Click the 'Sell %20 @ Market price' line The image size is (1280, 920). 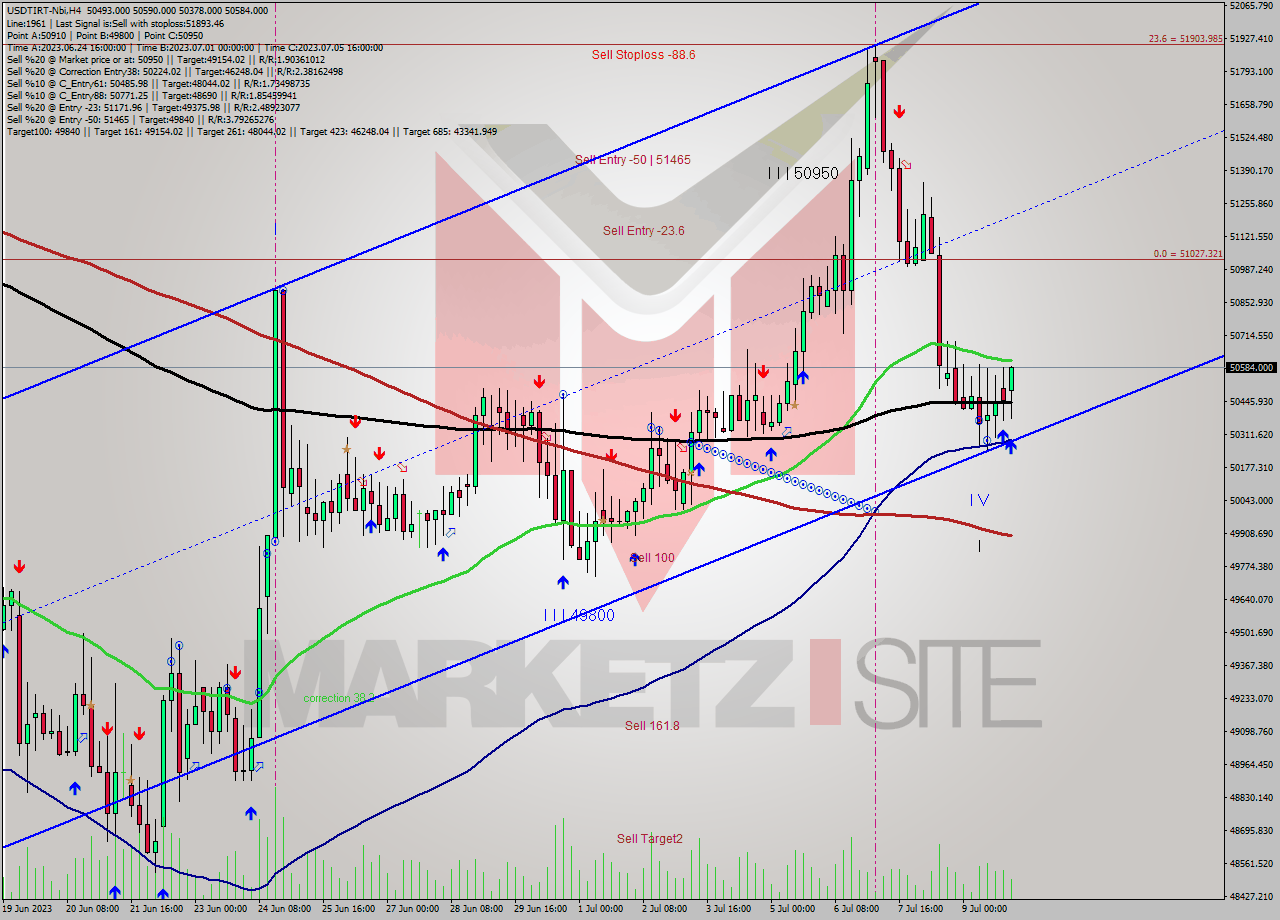tap(165, 60)
